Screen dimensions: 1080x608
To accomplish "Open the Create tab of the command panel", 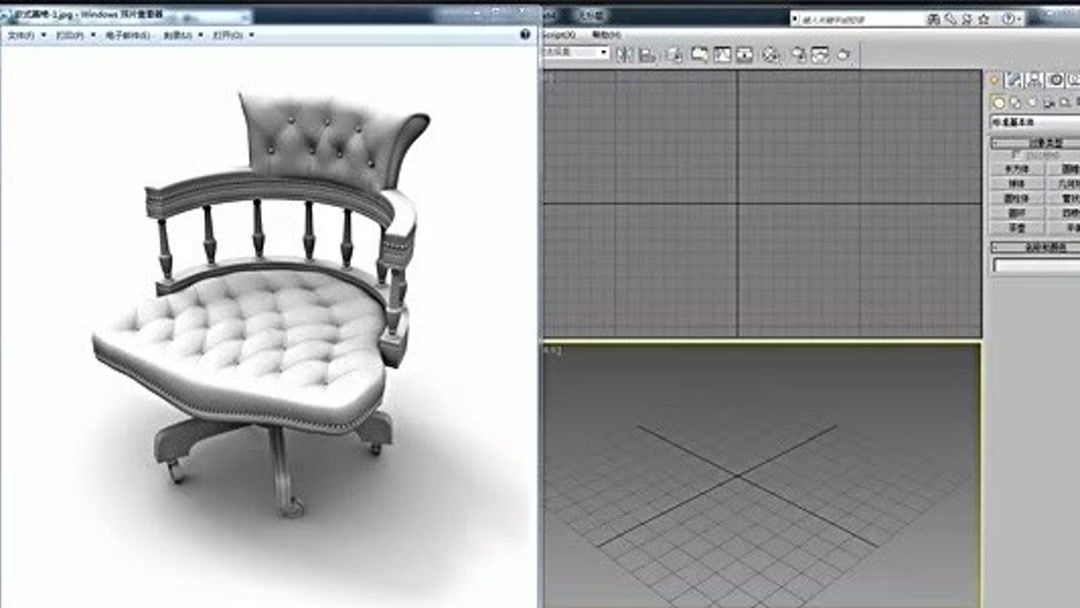I will point(994,78).
